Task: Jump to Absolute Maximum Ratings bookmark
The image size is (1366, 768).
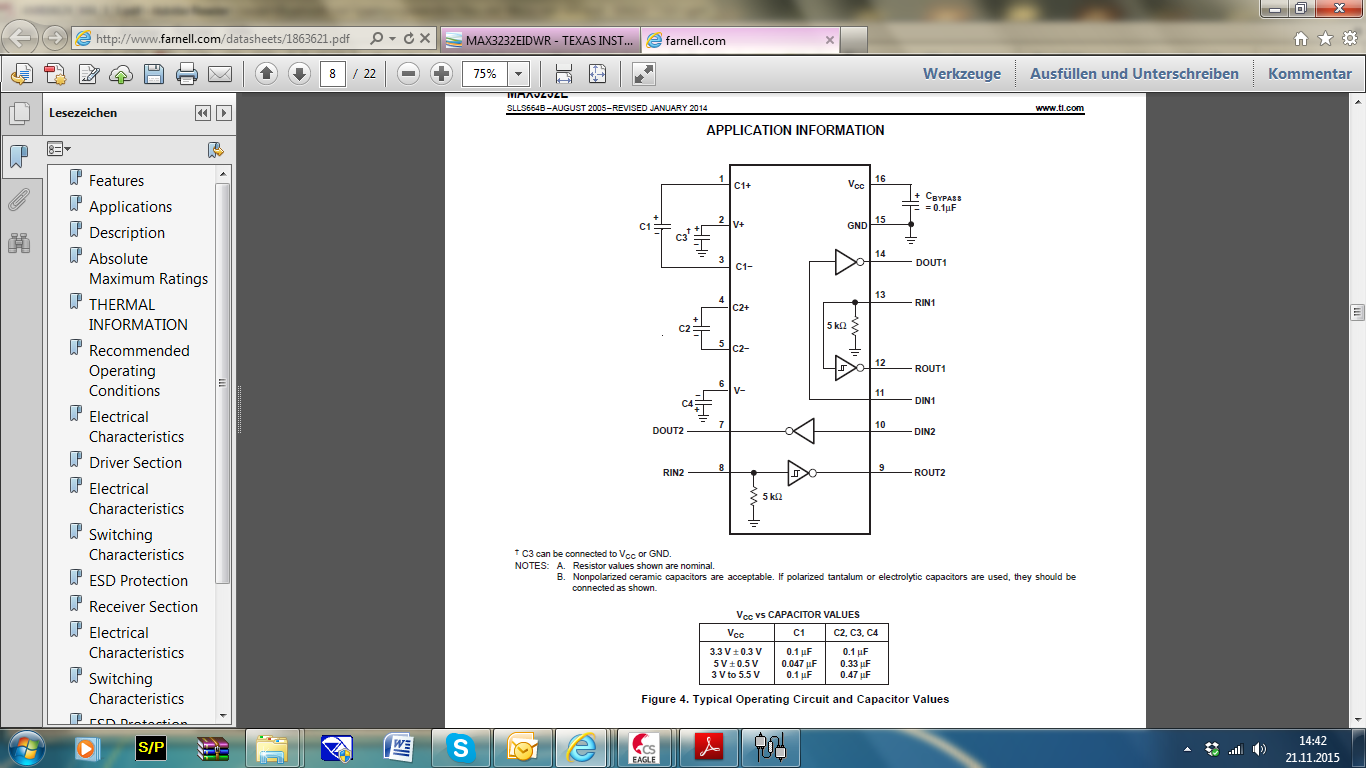Action: tap(148, 269)
